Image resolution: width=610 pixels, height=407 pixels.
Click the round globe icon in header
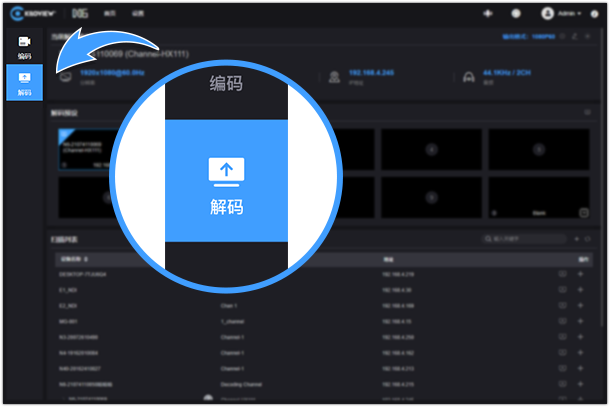point(516,14)
